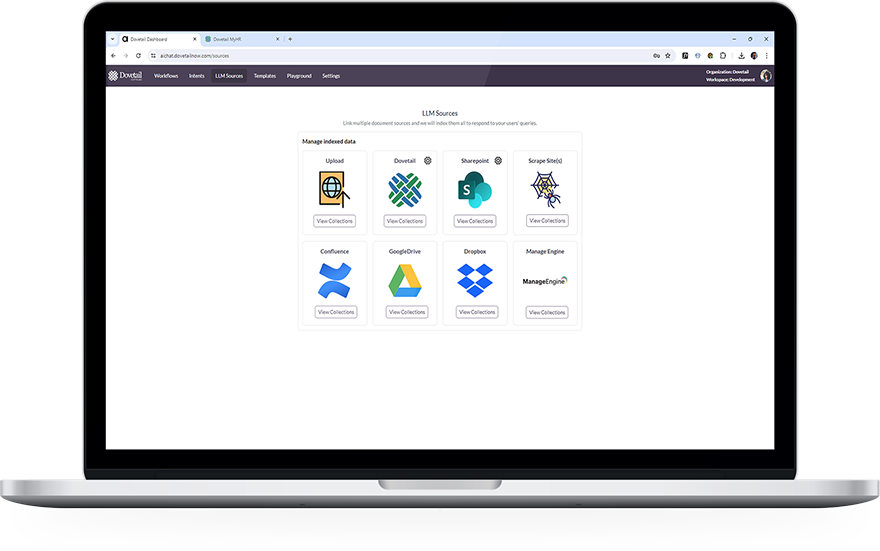The width and height of the screenshot is (880, 551).
Task: Click the ManageEngine logo
Action: 545,281
